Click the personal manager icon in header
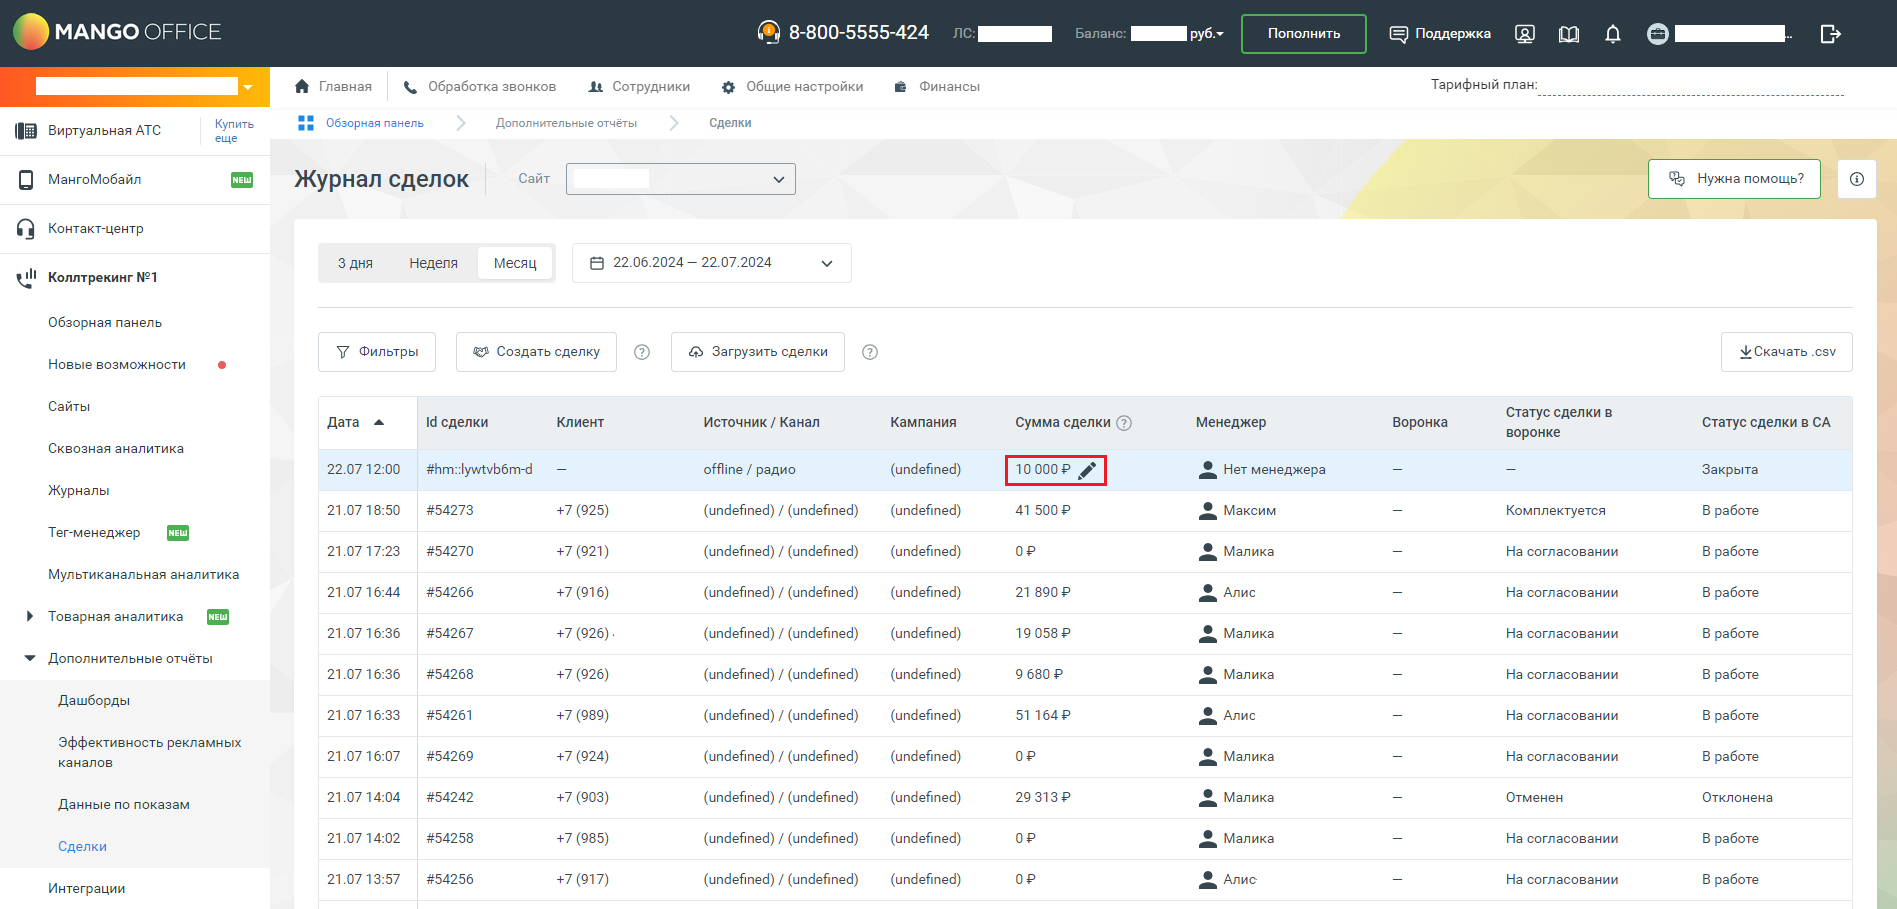The height and width of the screenshot is (909, 1897). (x=1525, y=34)
